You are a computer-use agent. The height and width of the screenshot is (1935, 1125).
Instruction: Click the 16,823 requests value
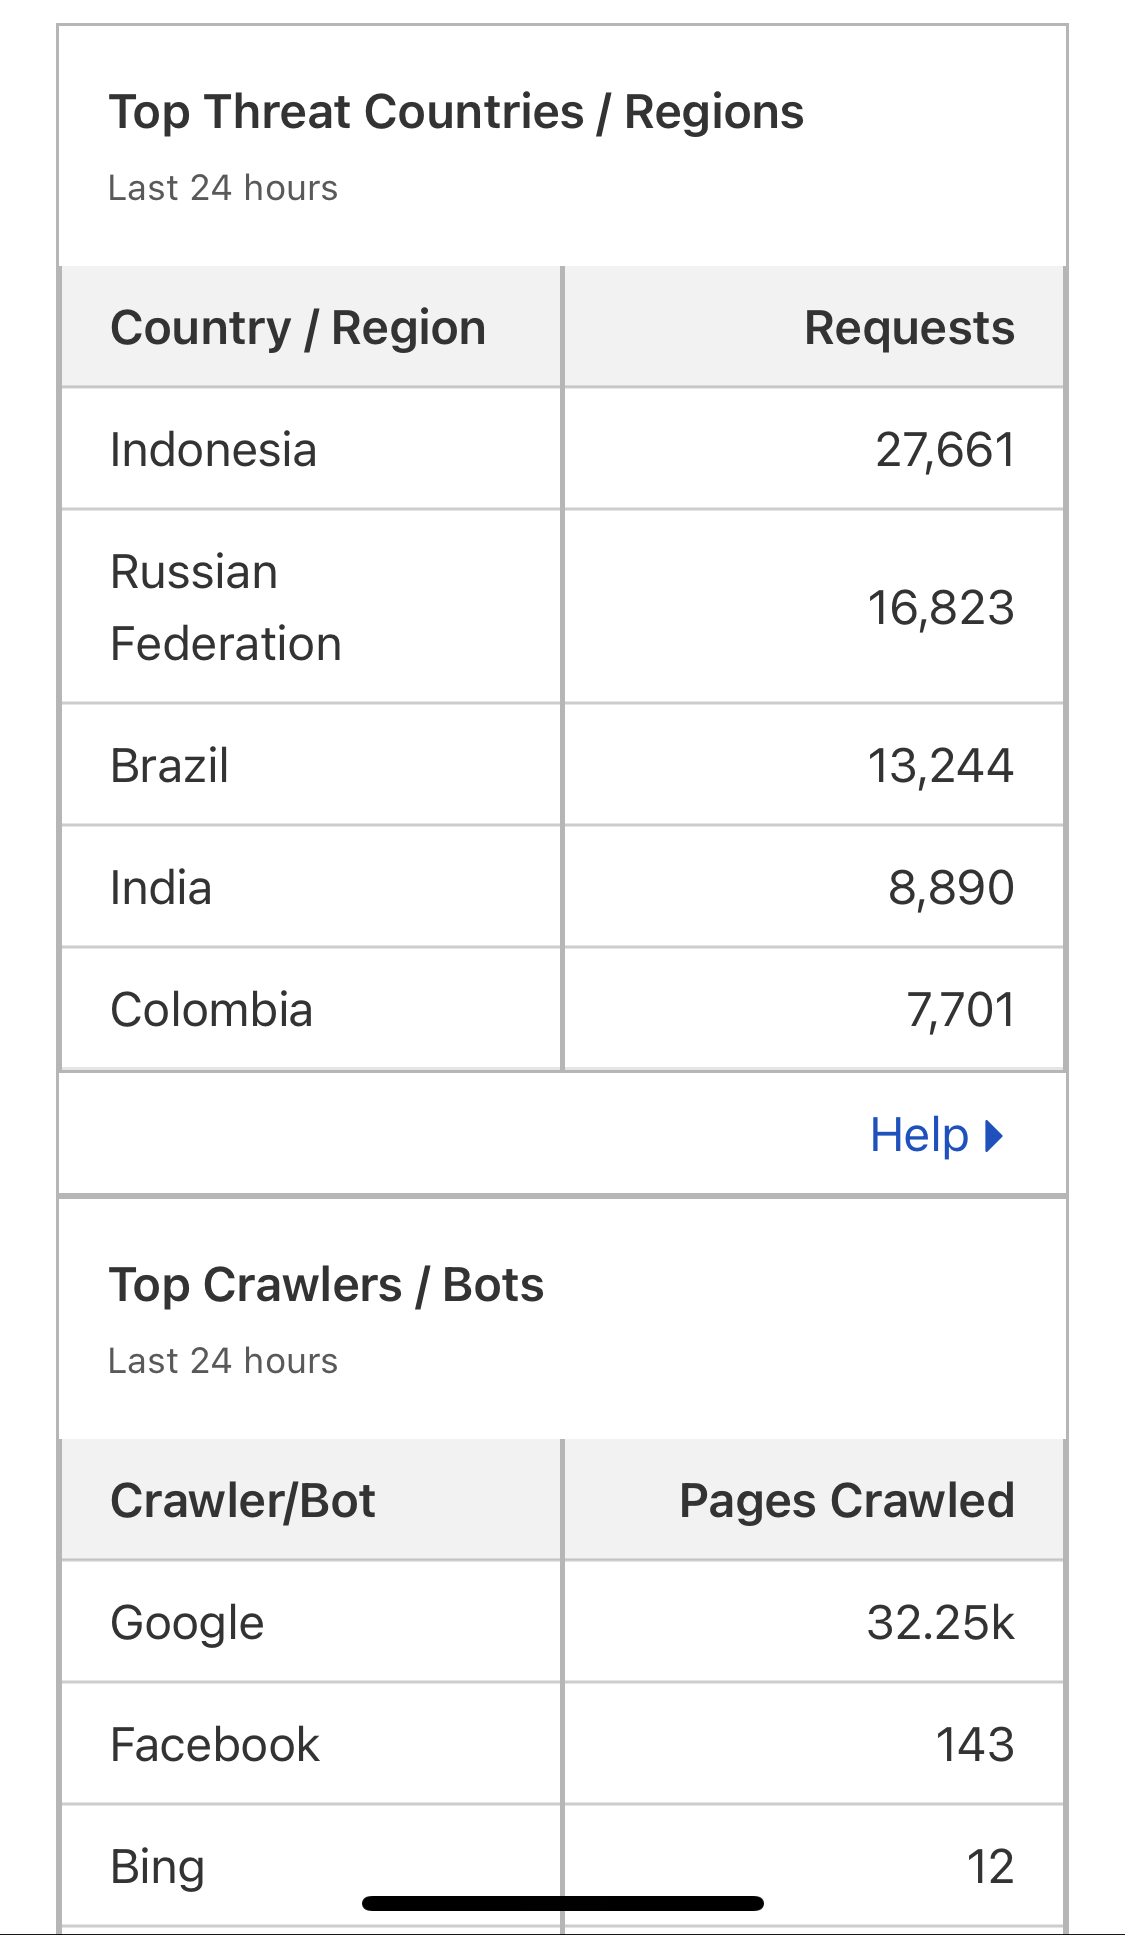(x=941, y=608)
